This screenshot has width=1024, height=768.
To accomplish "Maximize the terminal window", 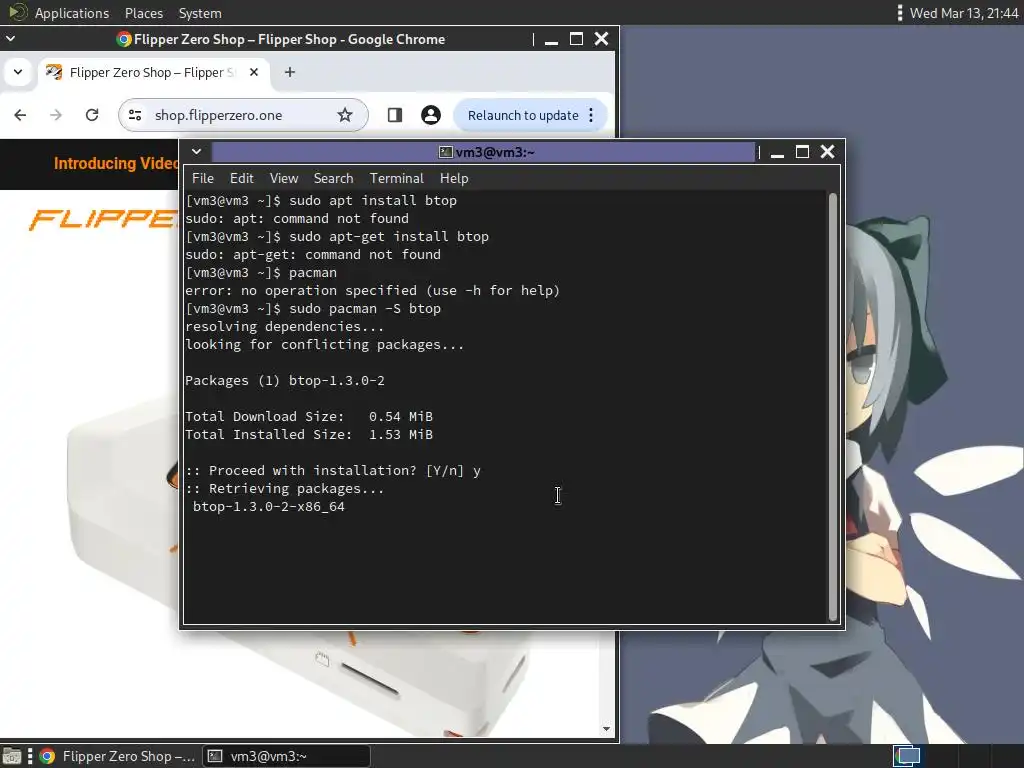I will (802, 152).
